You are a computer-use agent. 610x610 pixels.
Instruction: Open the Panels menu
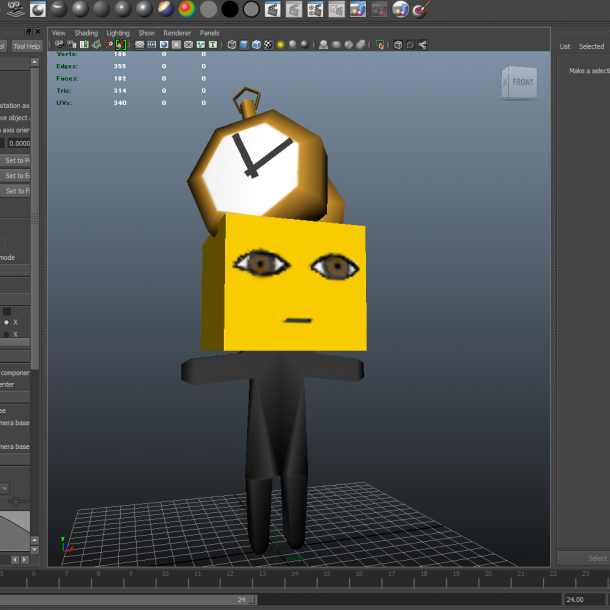pyautogui.click(x=209, y=33)
